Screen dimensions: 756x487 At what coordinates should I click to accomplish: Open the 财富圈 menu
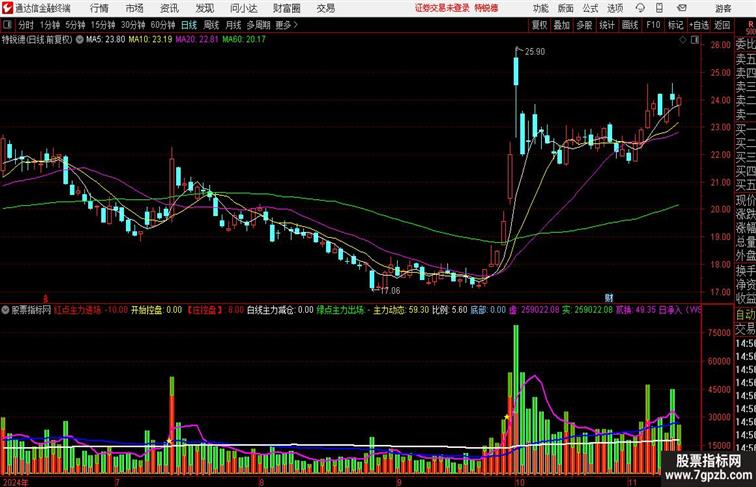286,8
